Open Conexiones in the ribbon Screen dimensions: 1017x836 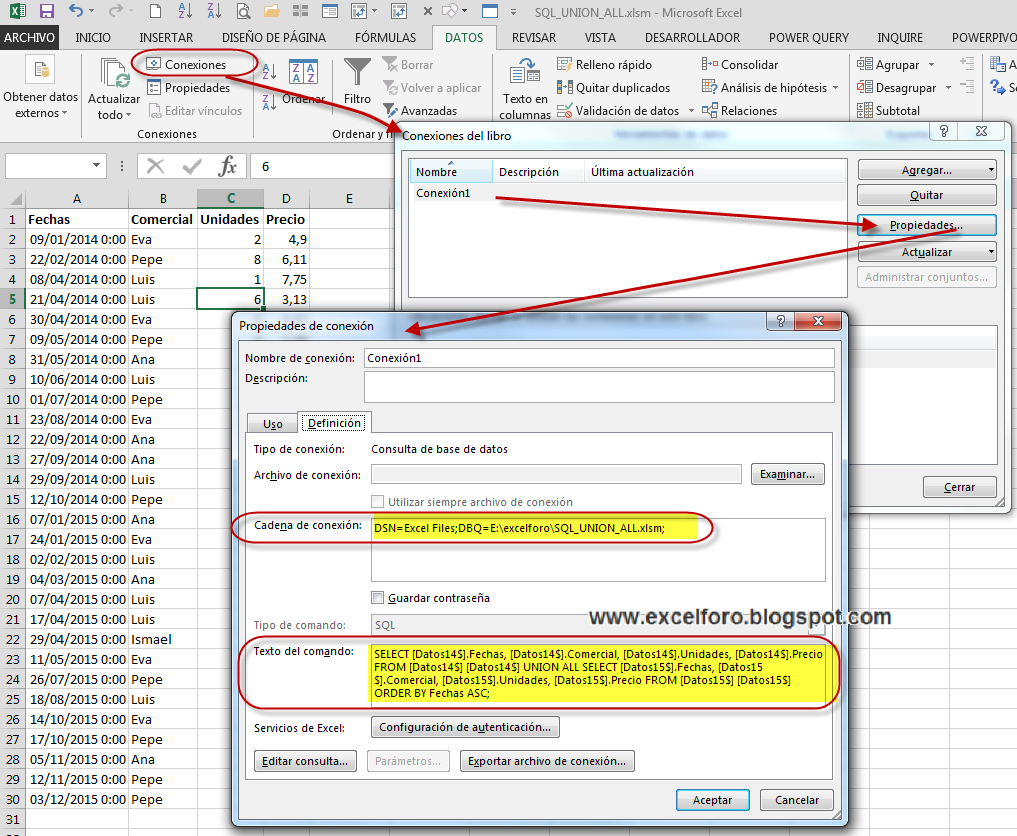[187, 64]
